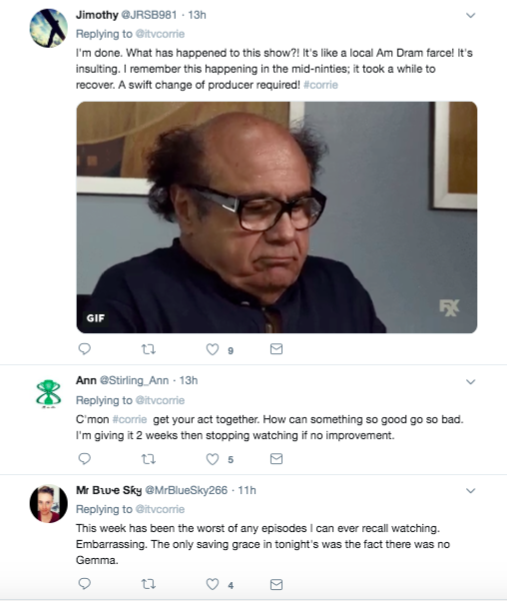Open Jimothy's profile avatar
The height and width of the screenshot is (601, 507).
click(49, 28)
